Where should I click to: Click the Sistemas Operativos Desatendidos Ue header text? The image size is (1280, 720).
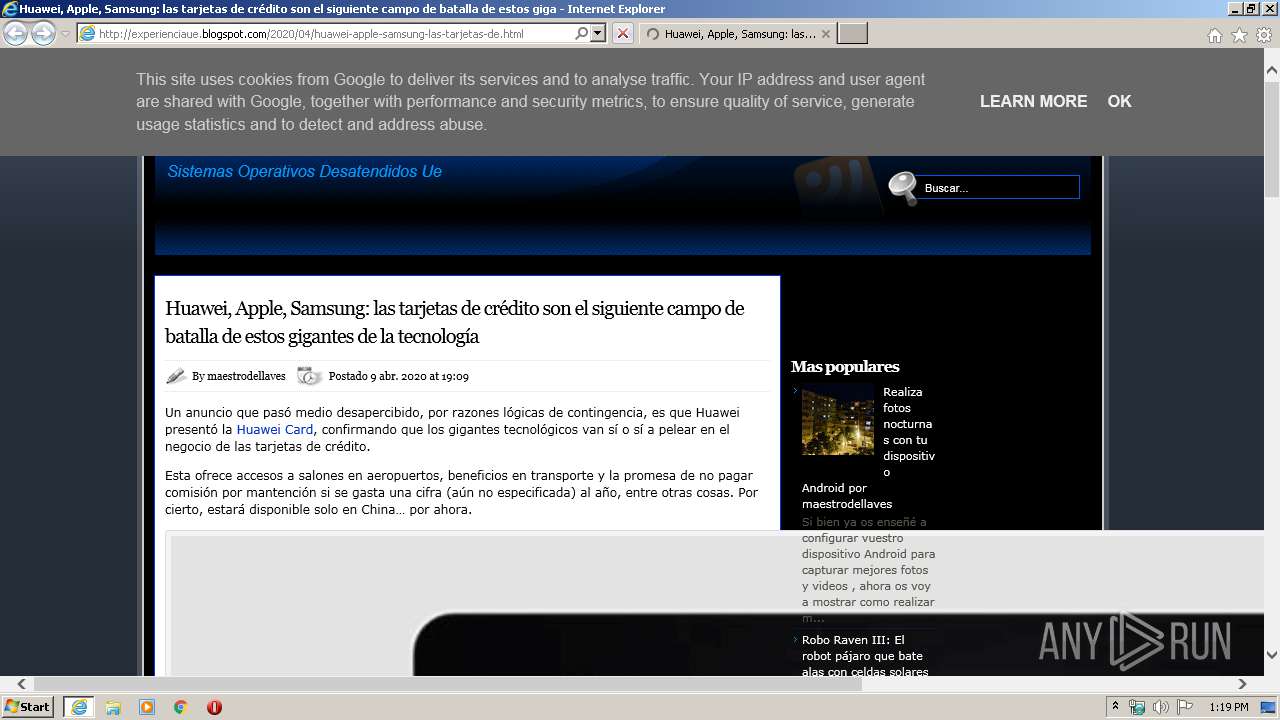[304, 171]
